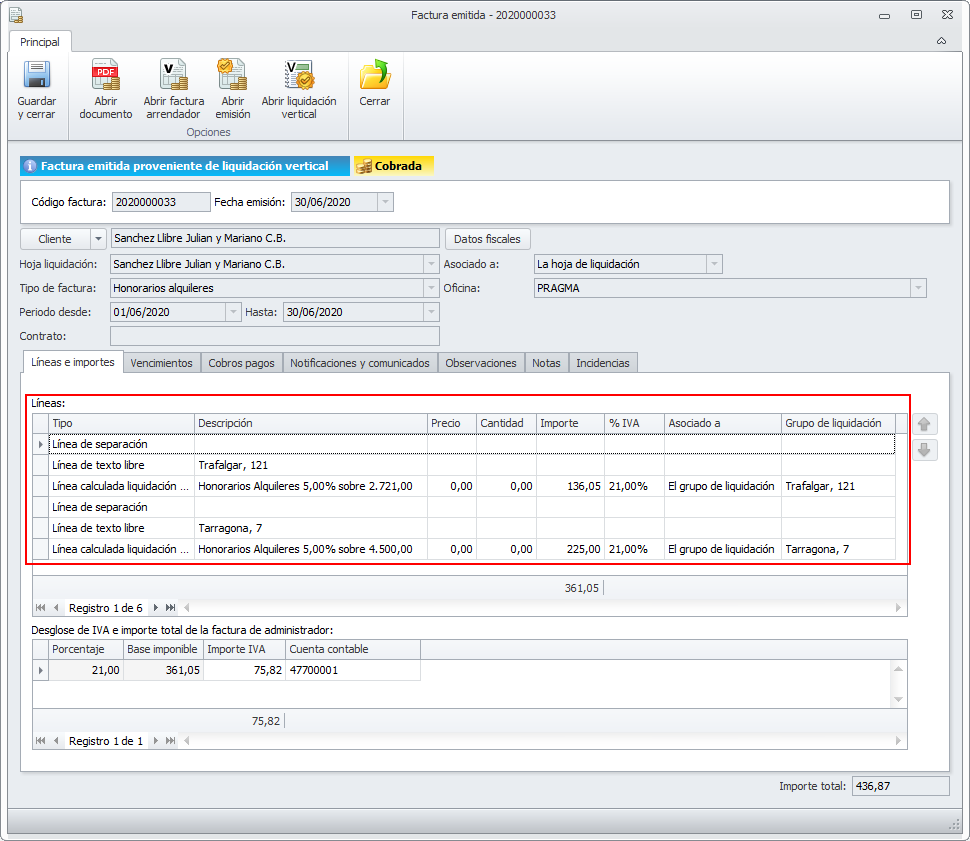Click the Código factura input field
The image size is (970, 841).
tap(160, 202)
